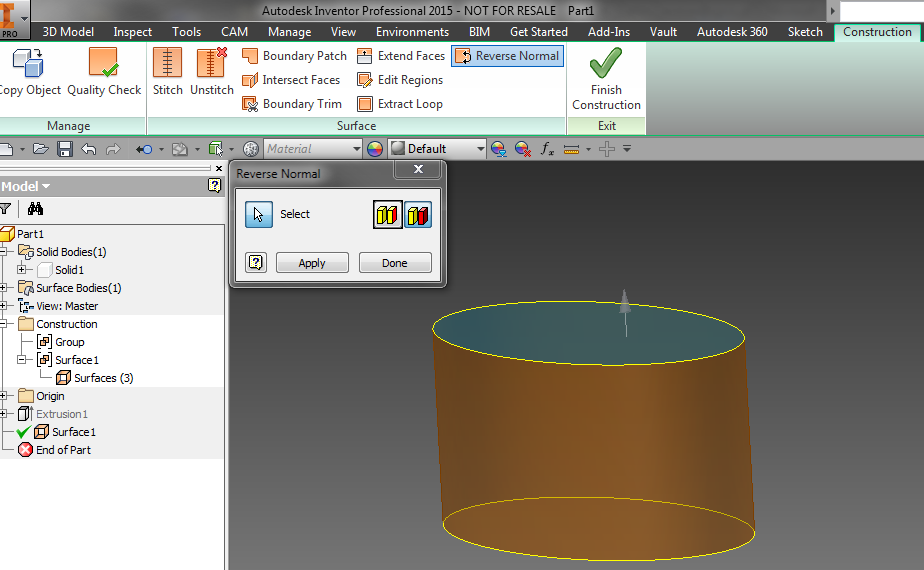
Task: Click the clear appearance override icon
Action: 523,149
